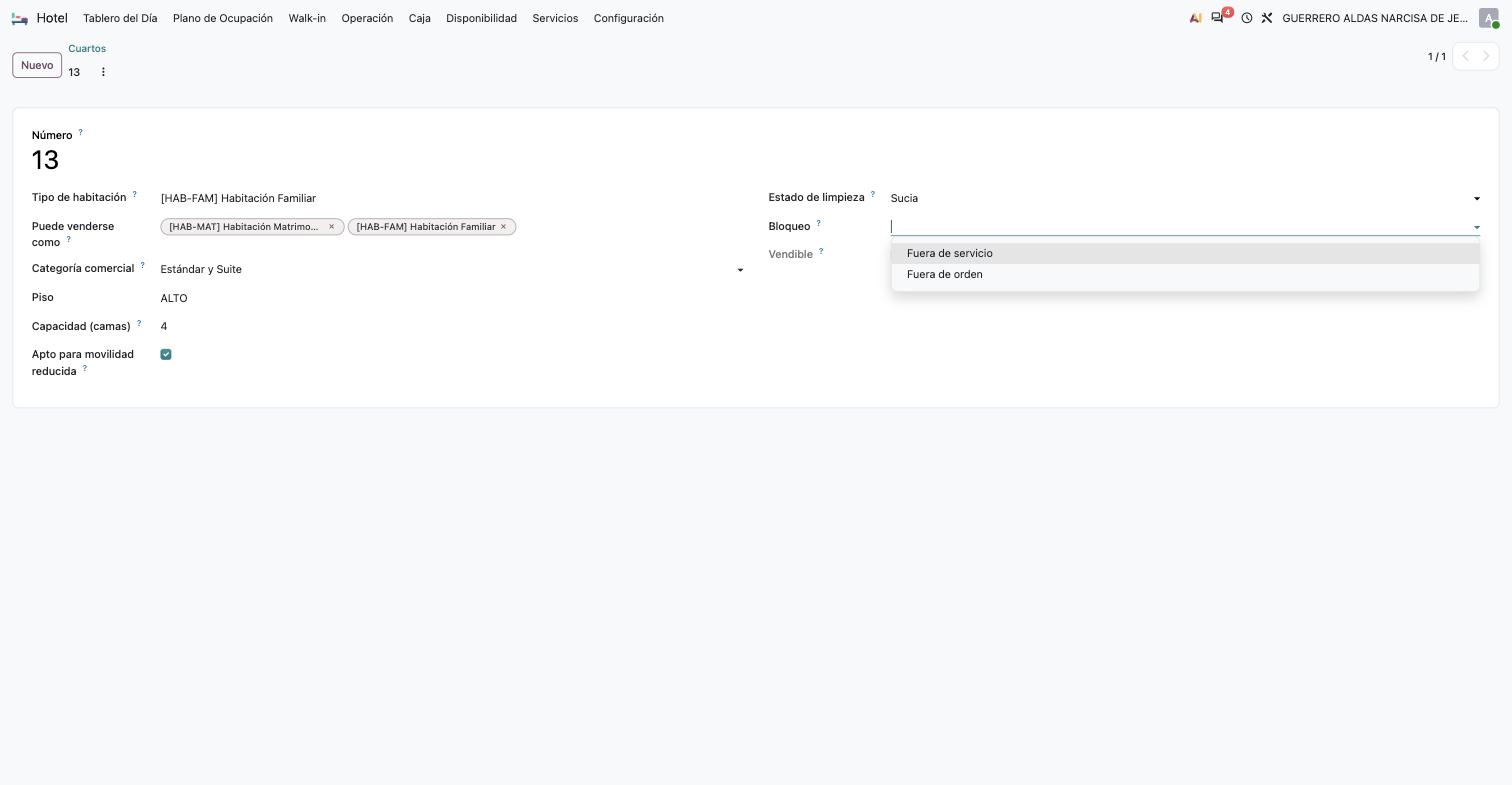
Task: Show help tooltip for Puede venderse como
Action: pyautogui.click(x=68, y=239)
